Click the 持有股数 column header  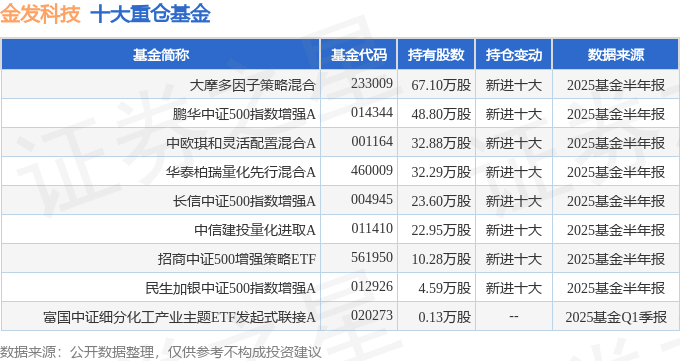coord(436,55)
